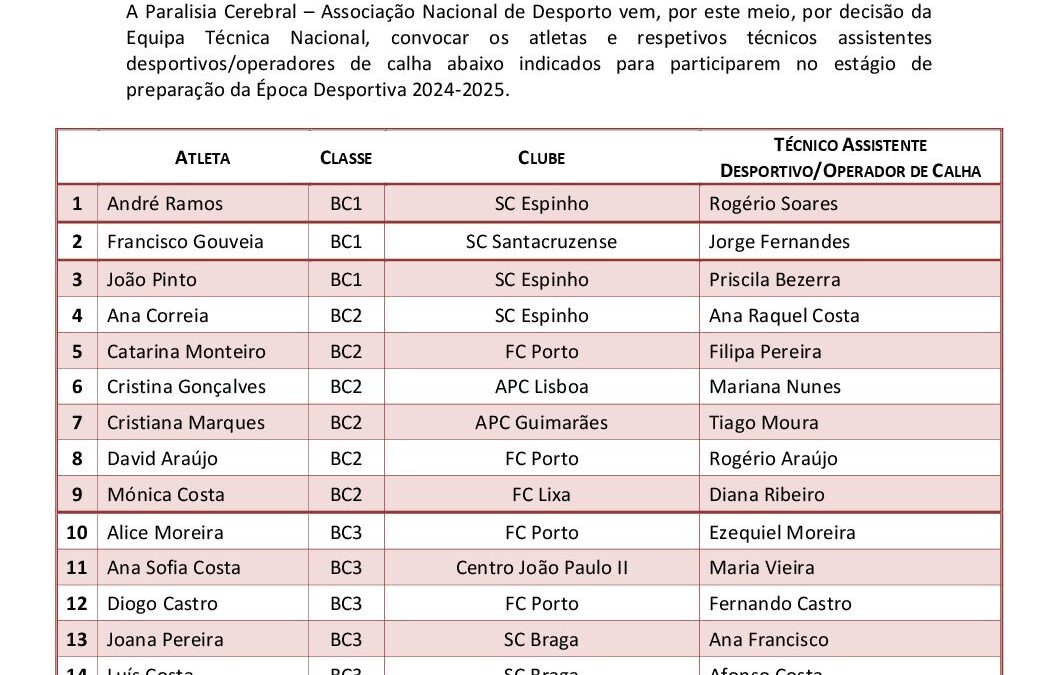
Task: Click row number 9 cell
Action: coord(77,495)
